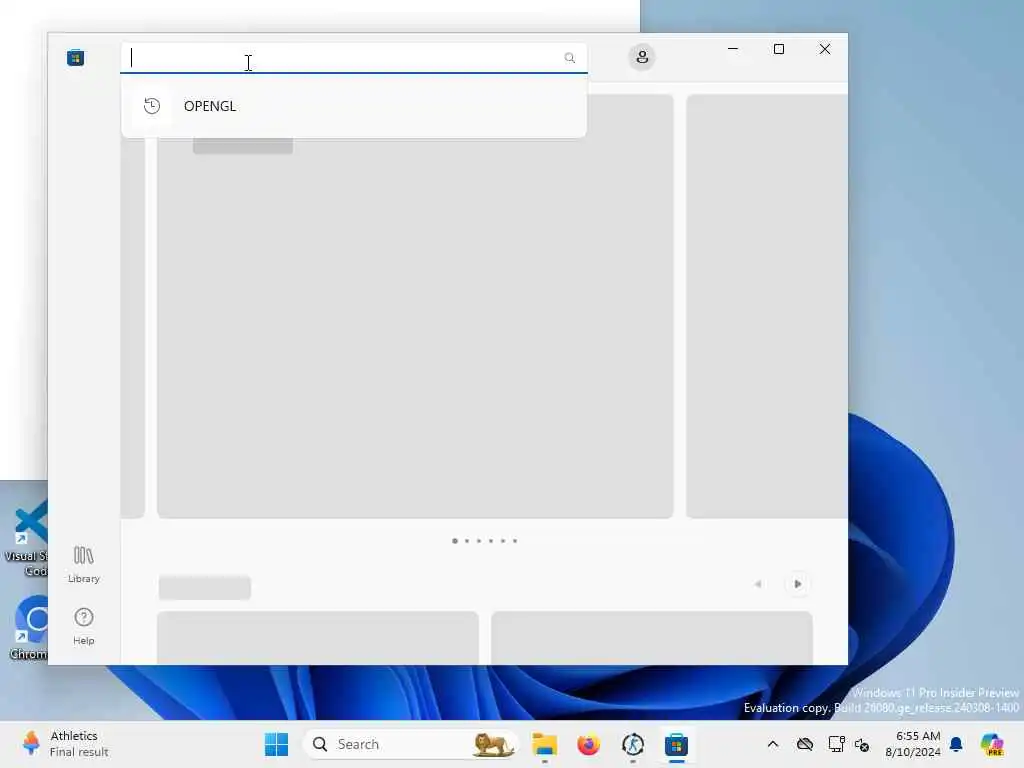Open the large featured placeholder card
The height and width of the screenshot is (768, 1024).
tap(415, 306)
